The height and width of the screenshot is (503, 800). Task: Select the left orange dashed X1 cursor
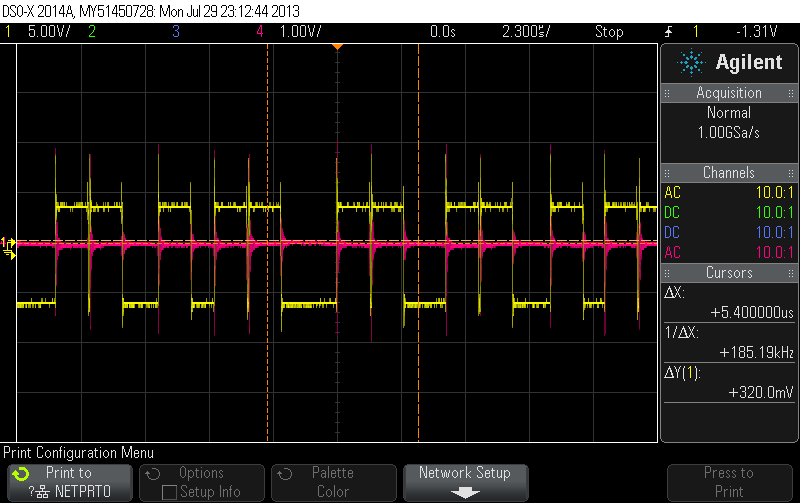click(x=267, y=243)
